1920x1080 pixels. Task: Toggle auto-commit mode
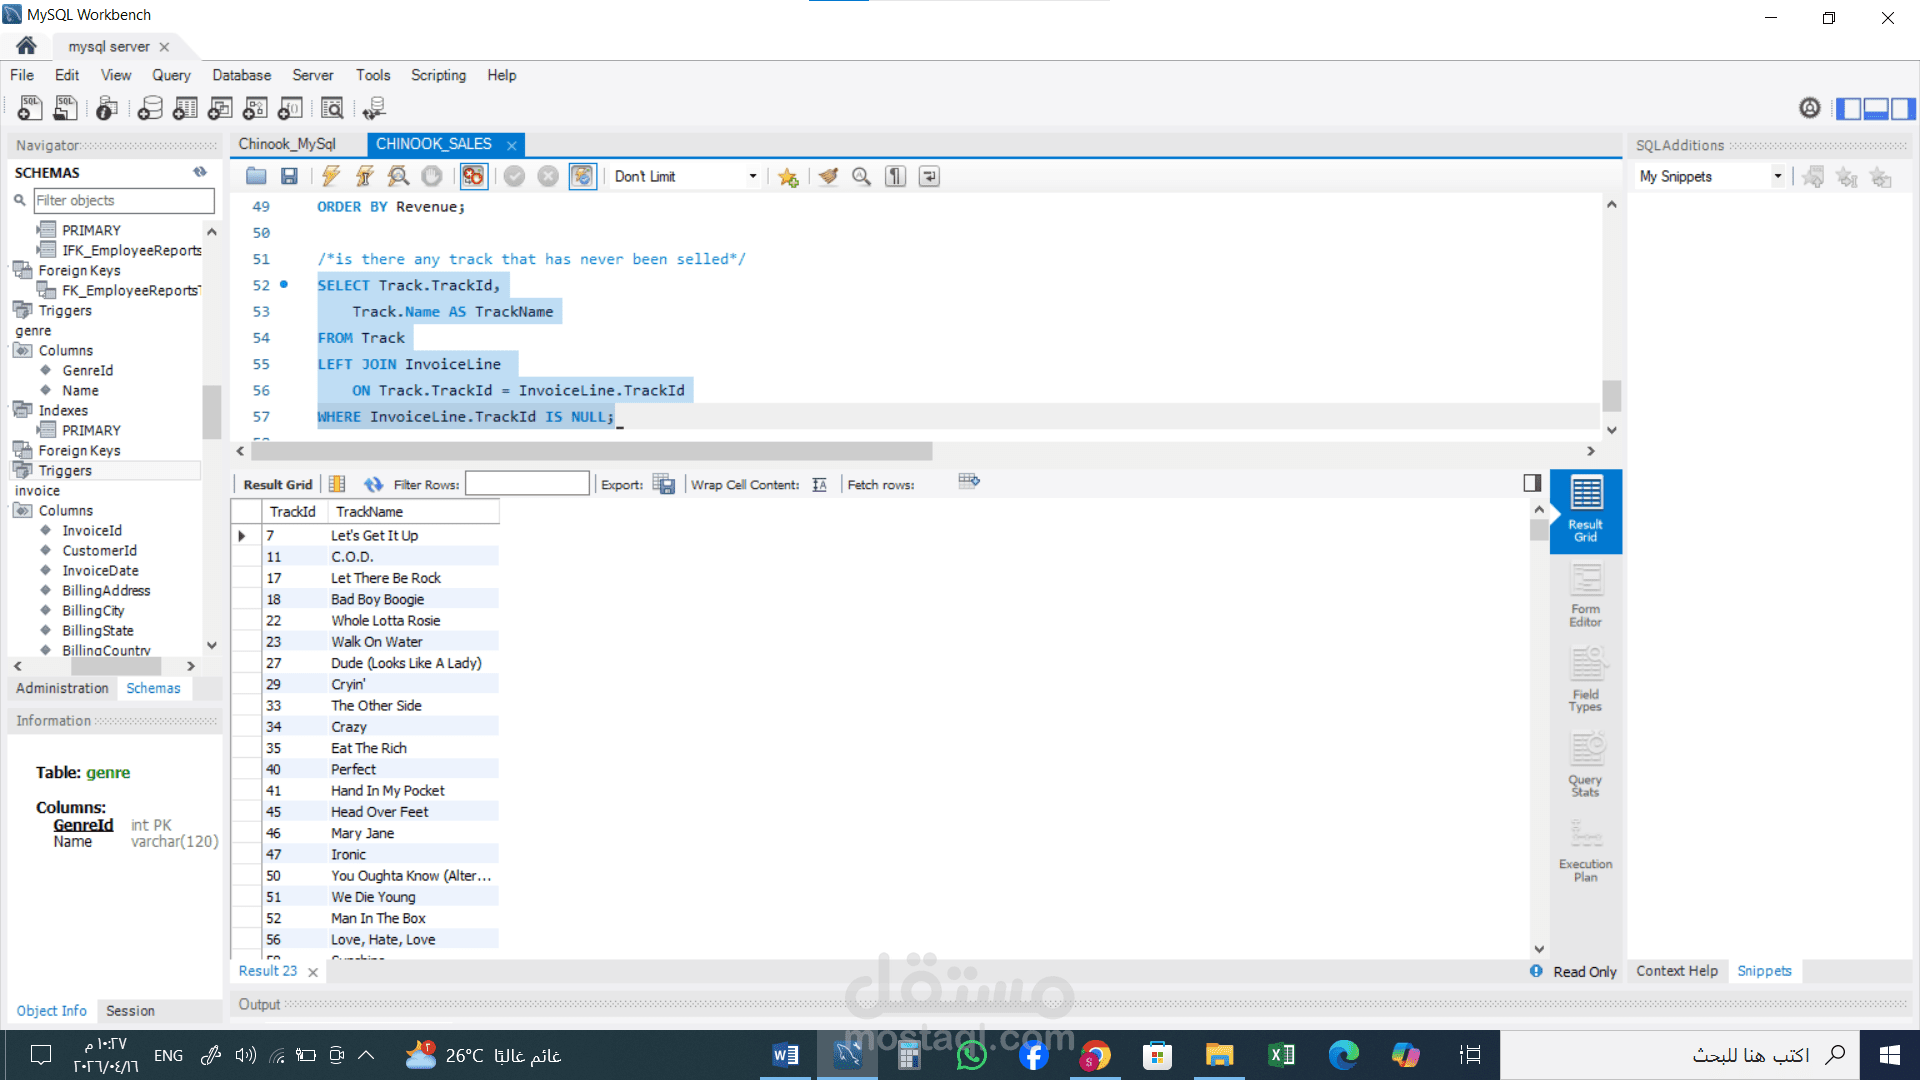point(582,176)
